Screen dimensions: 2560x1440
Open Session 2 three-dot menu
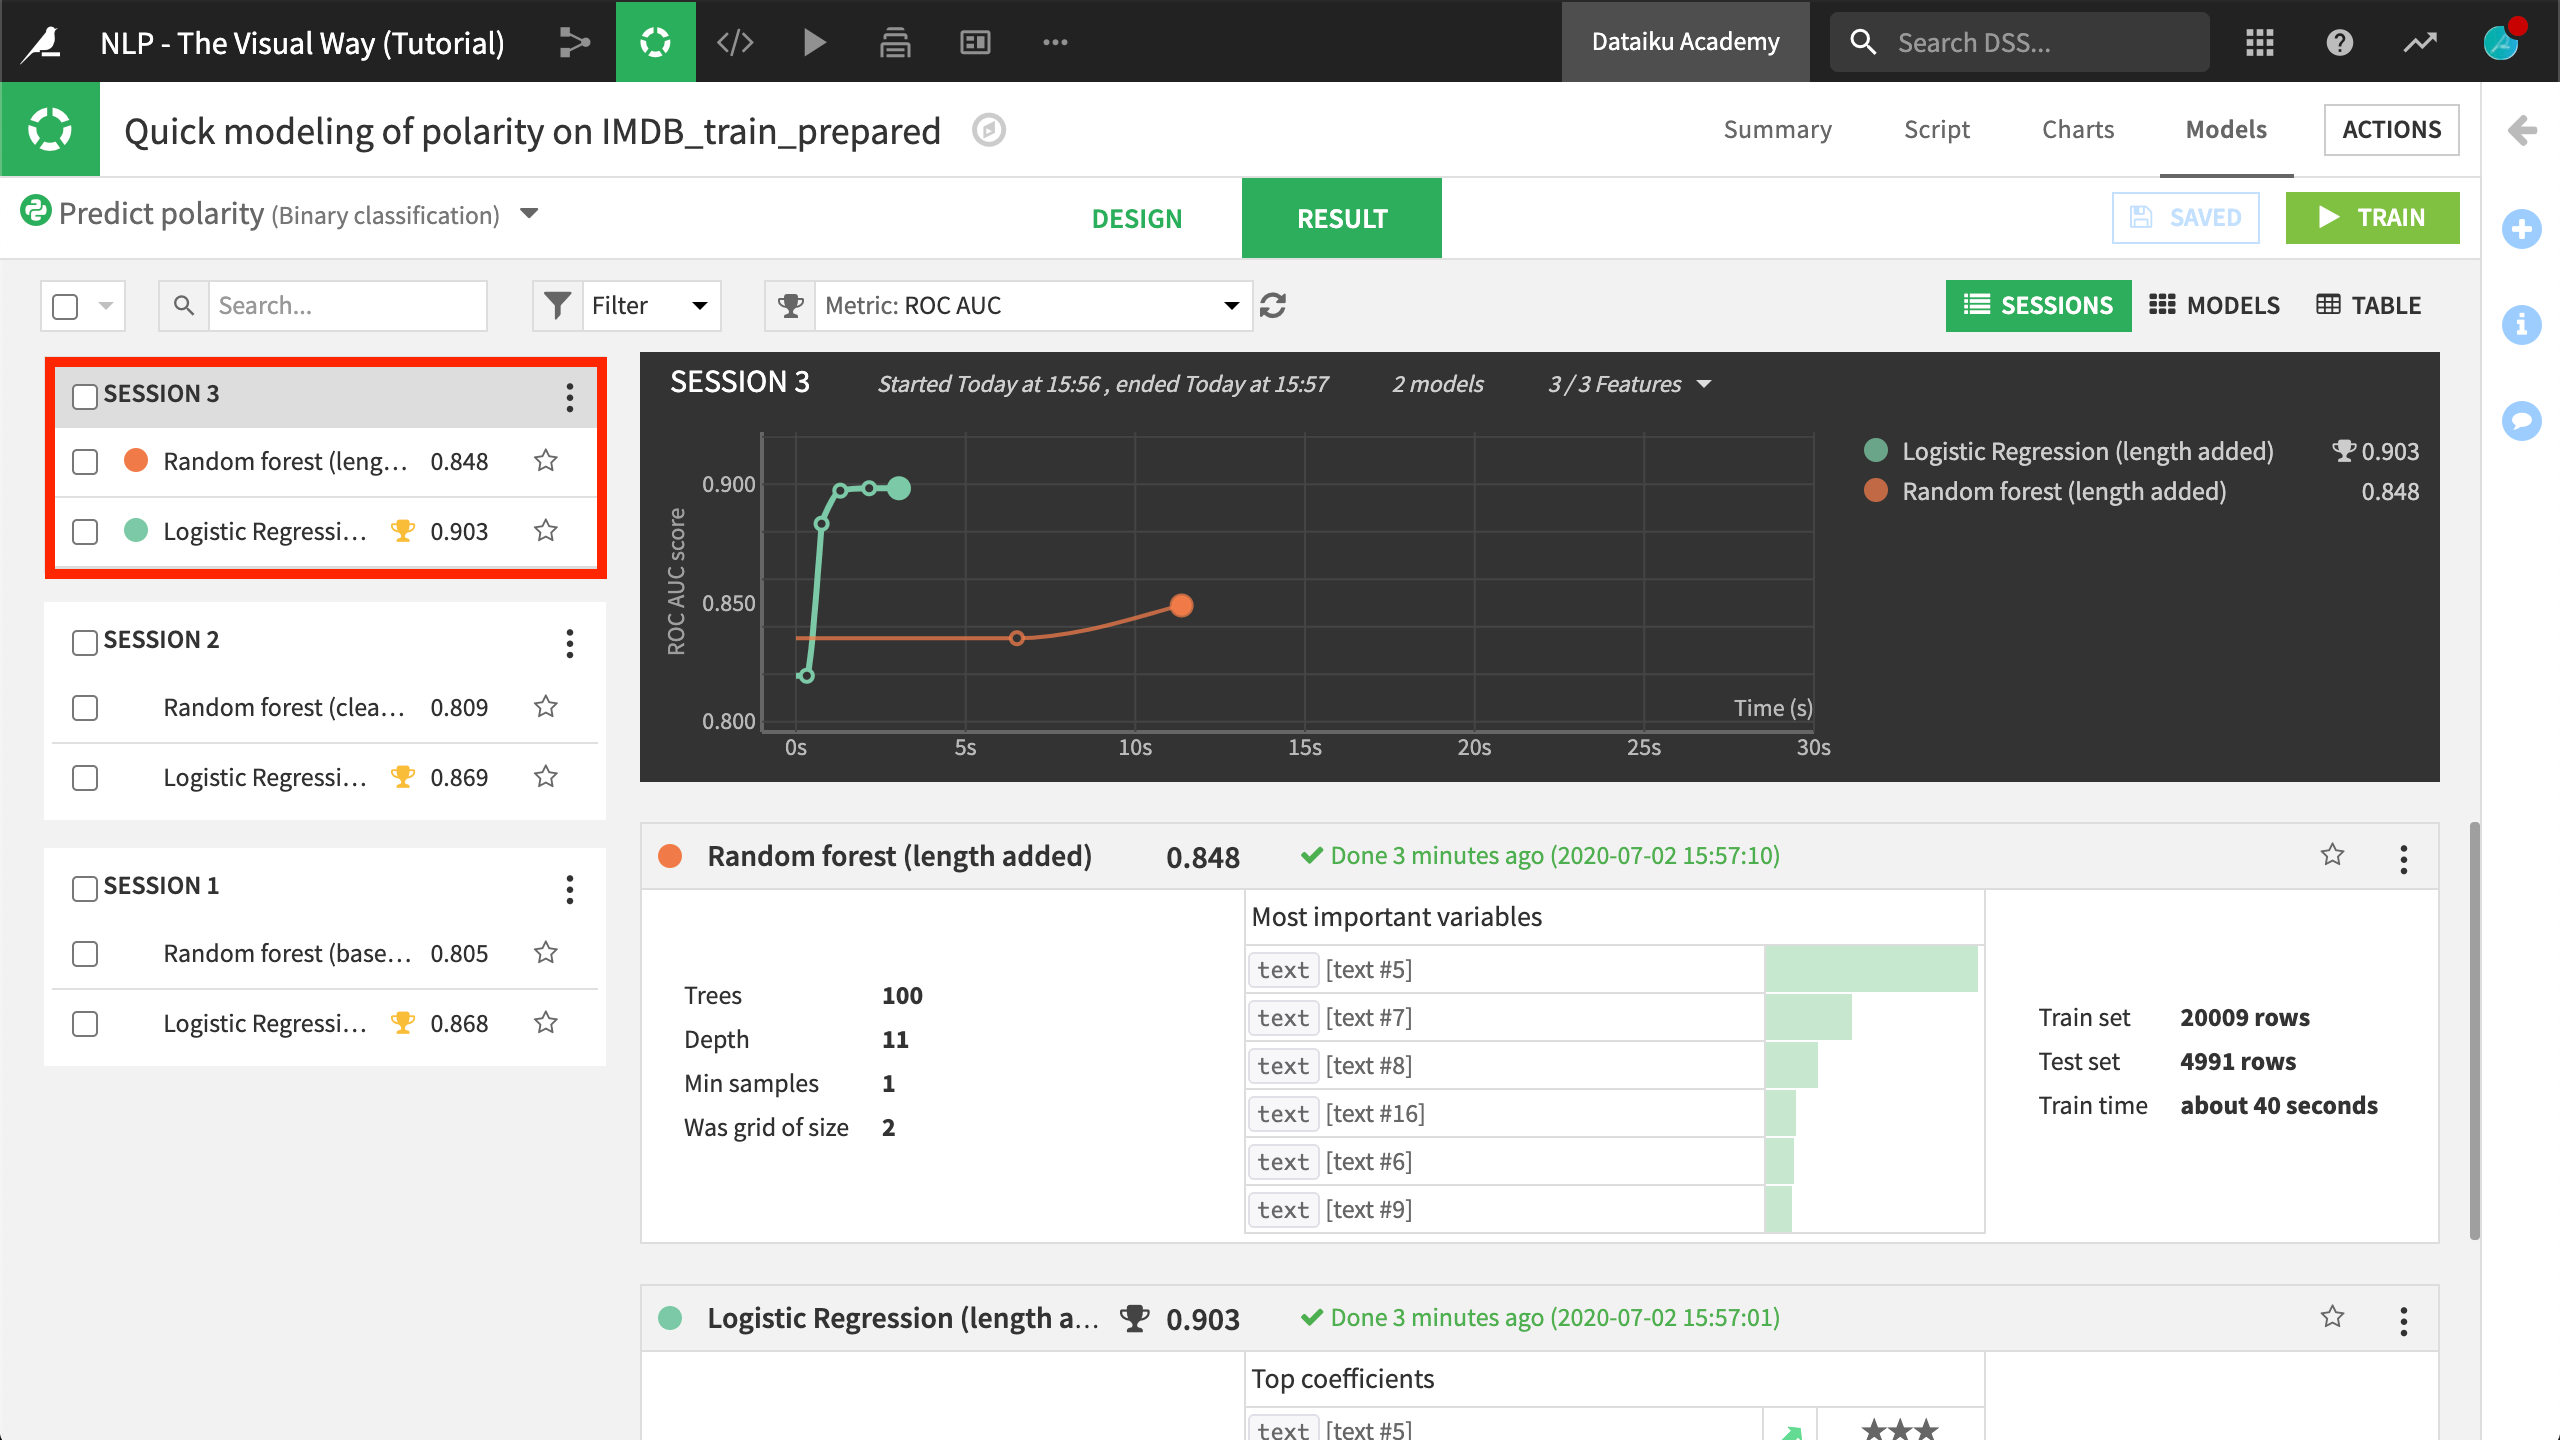point(570,643)
